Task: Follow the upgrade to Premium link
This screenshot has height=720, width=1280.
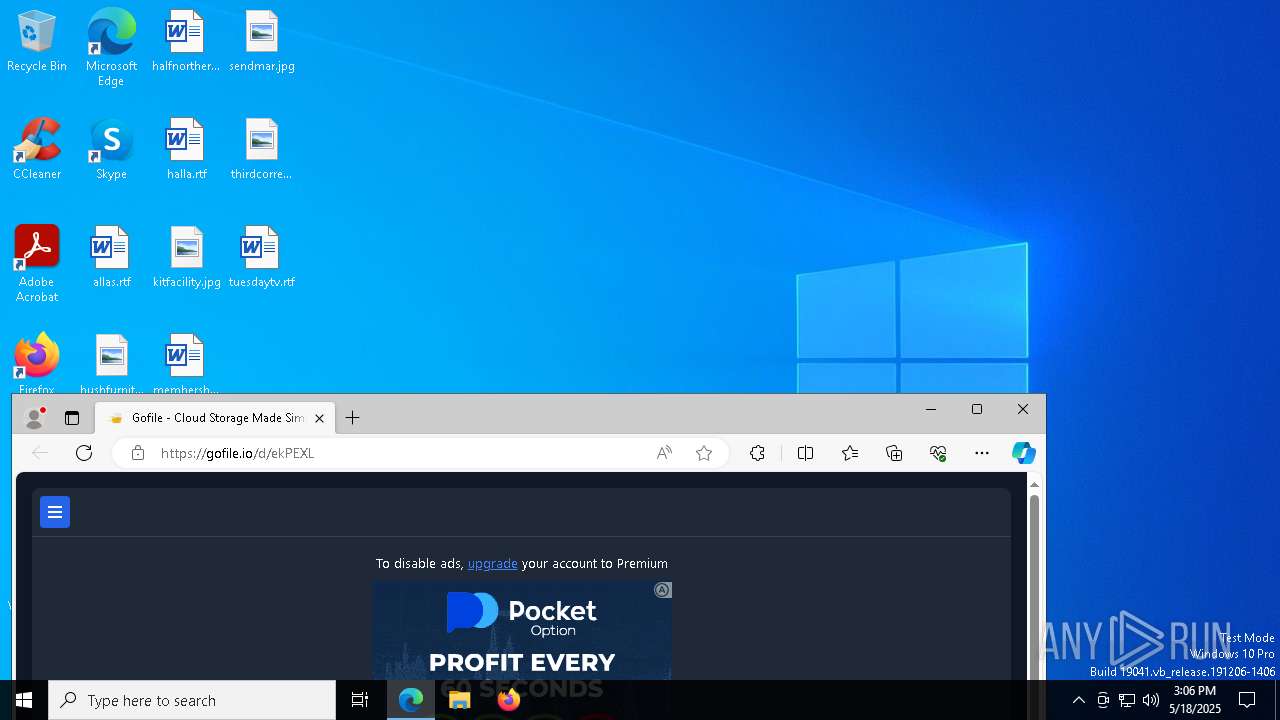Action: (x=493, y=564)
